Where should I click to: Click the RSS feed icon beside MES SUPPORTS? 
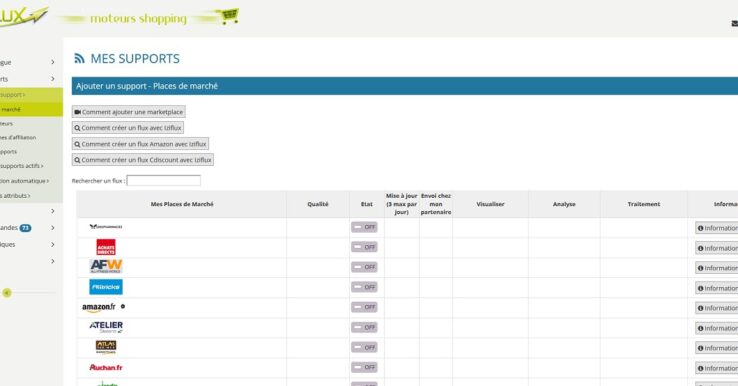tap(79, 58)
